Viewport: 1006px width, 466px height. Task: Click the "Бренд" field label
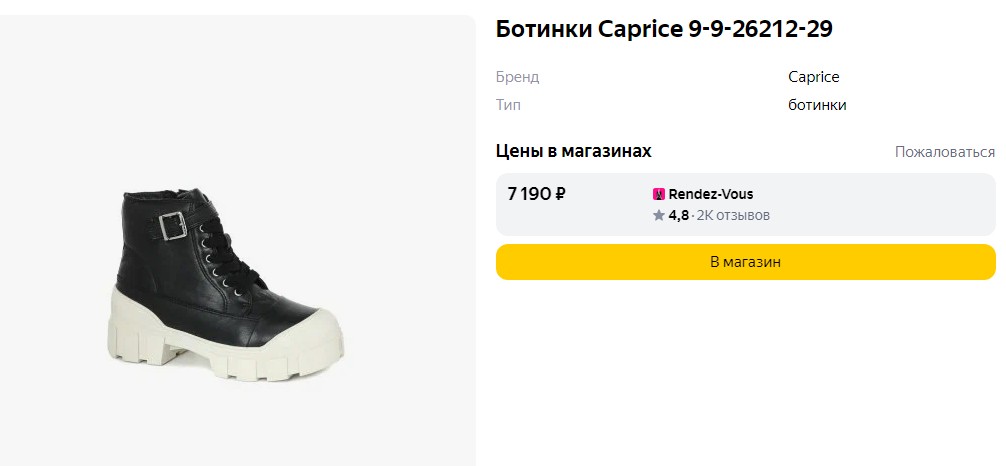click(517, 77)
